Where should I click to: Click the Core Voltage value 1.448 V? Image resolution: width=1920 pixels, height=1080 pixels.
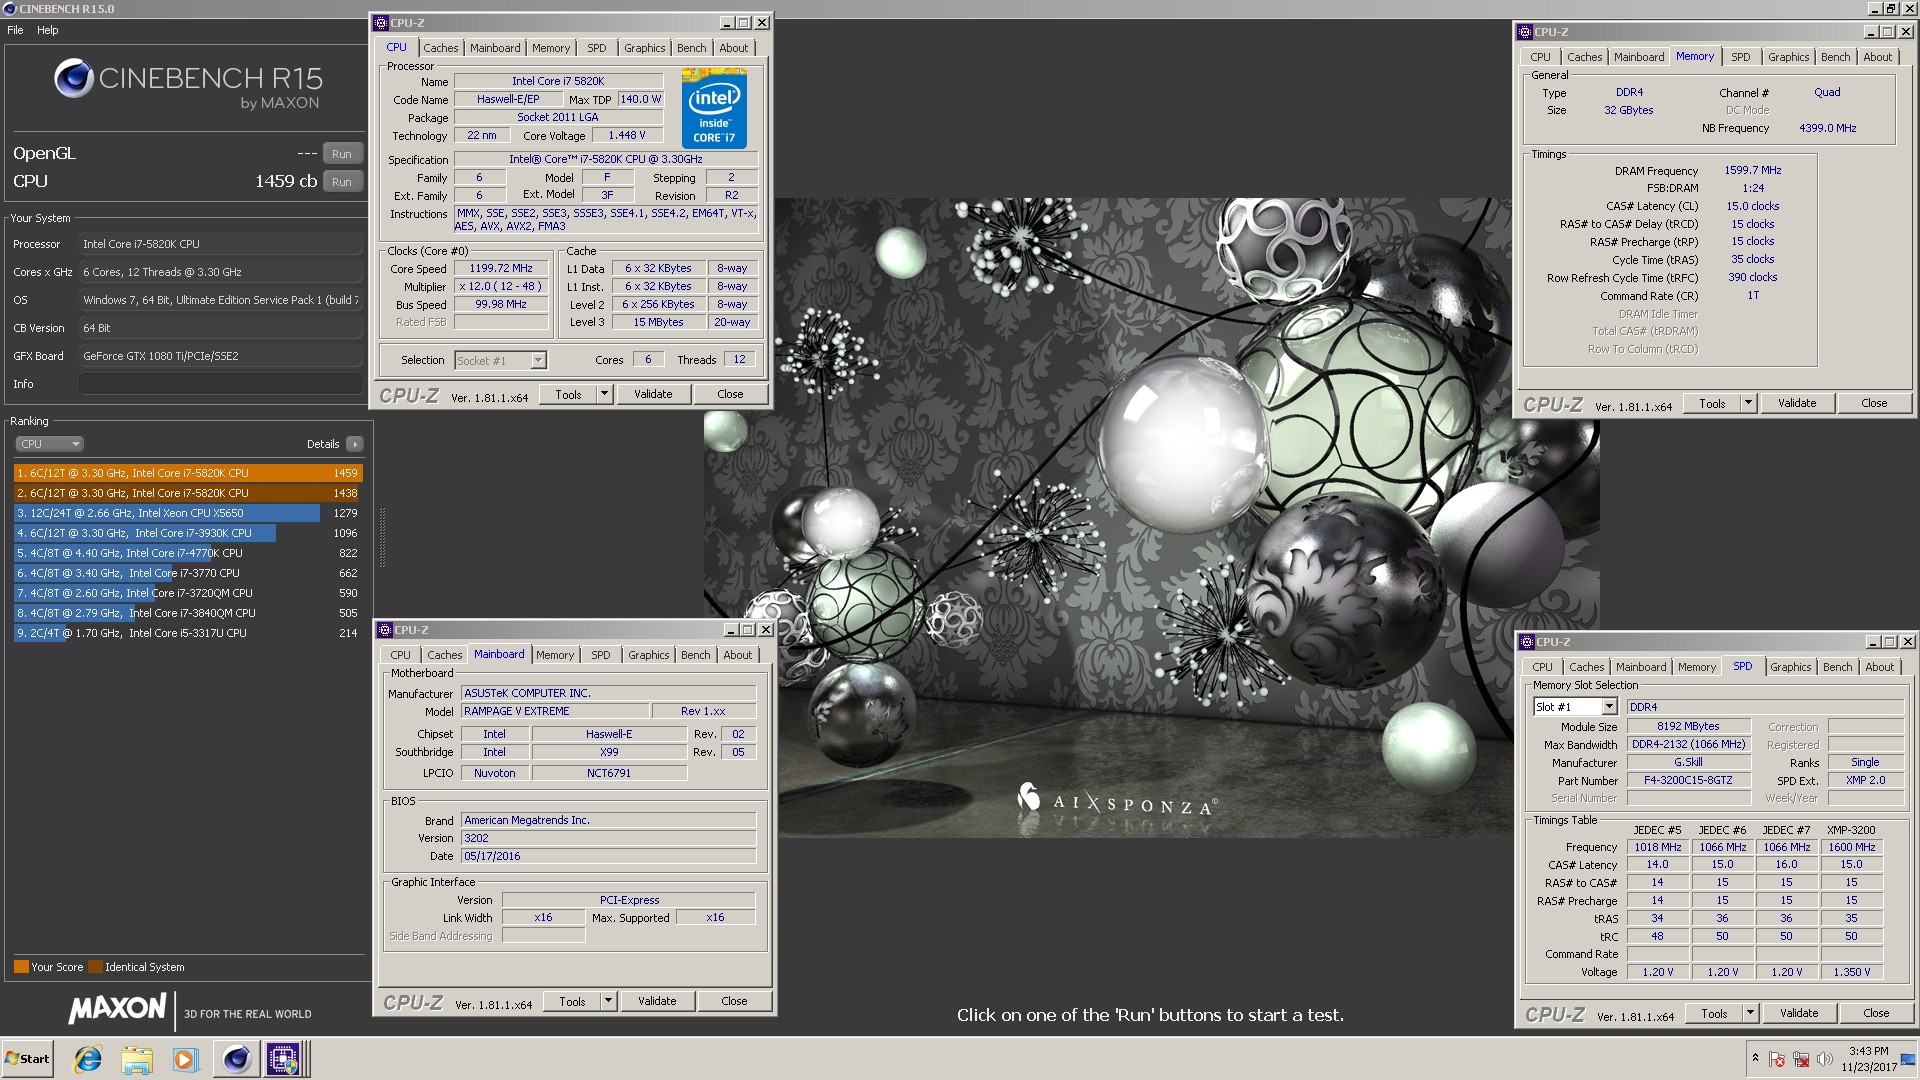tap(627, 135)
